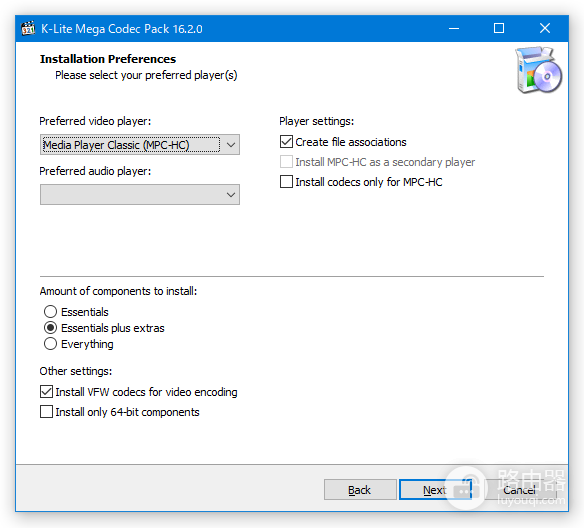584x528 pixels.
Task: Click the Install MPC-HC as secondary player checkbox
Action: (286, 162)
